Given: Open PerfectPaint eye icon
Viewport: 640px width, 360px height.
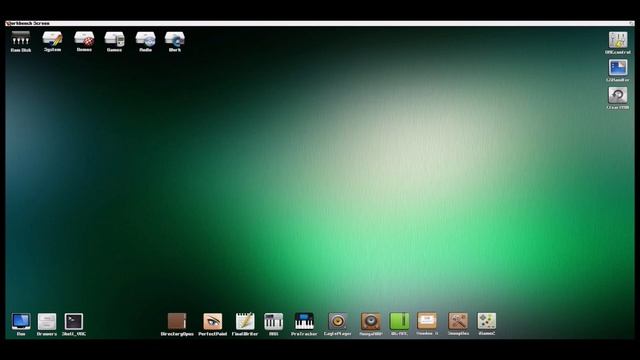Looking at the screenshot, I should (x=213, y=321).
